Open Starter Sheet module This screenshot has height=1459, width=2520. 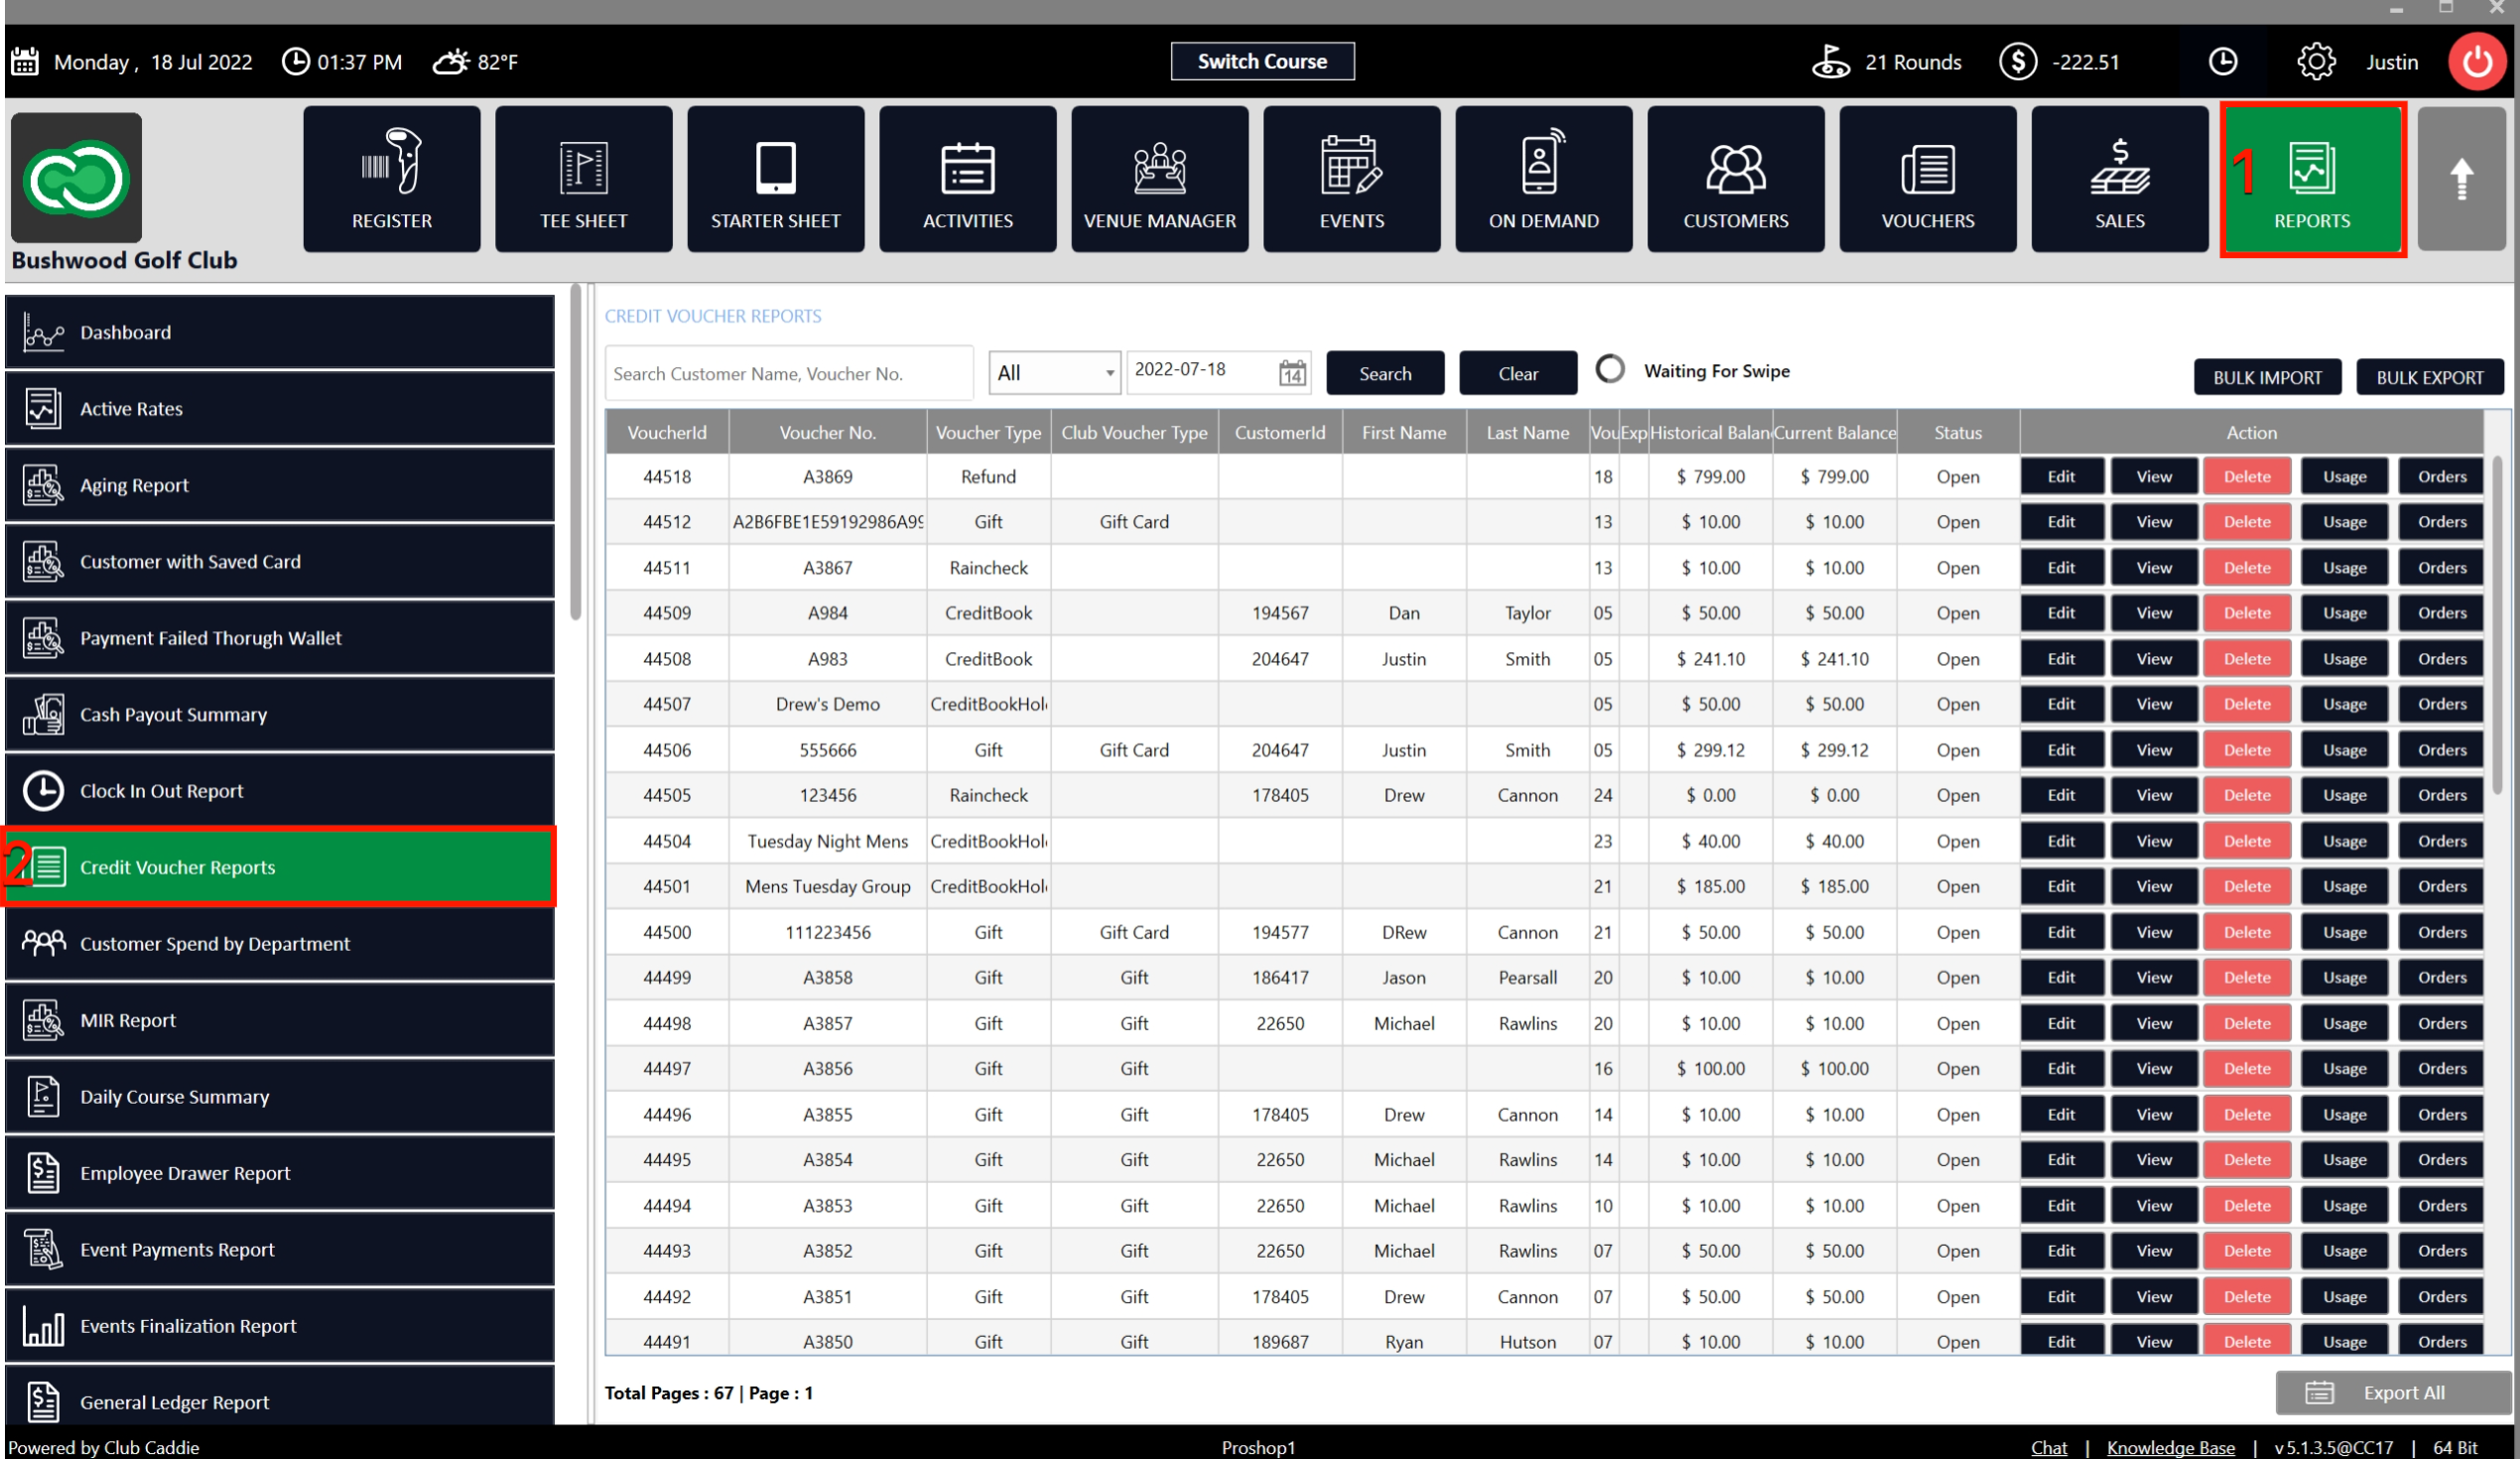[x=776, y=179]
